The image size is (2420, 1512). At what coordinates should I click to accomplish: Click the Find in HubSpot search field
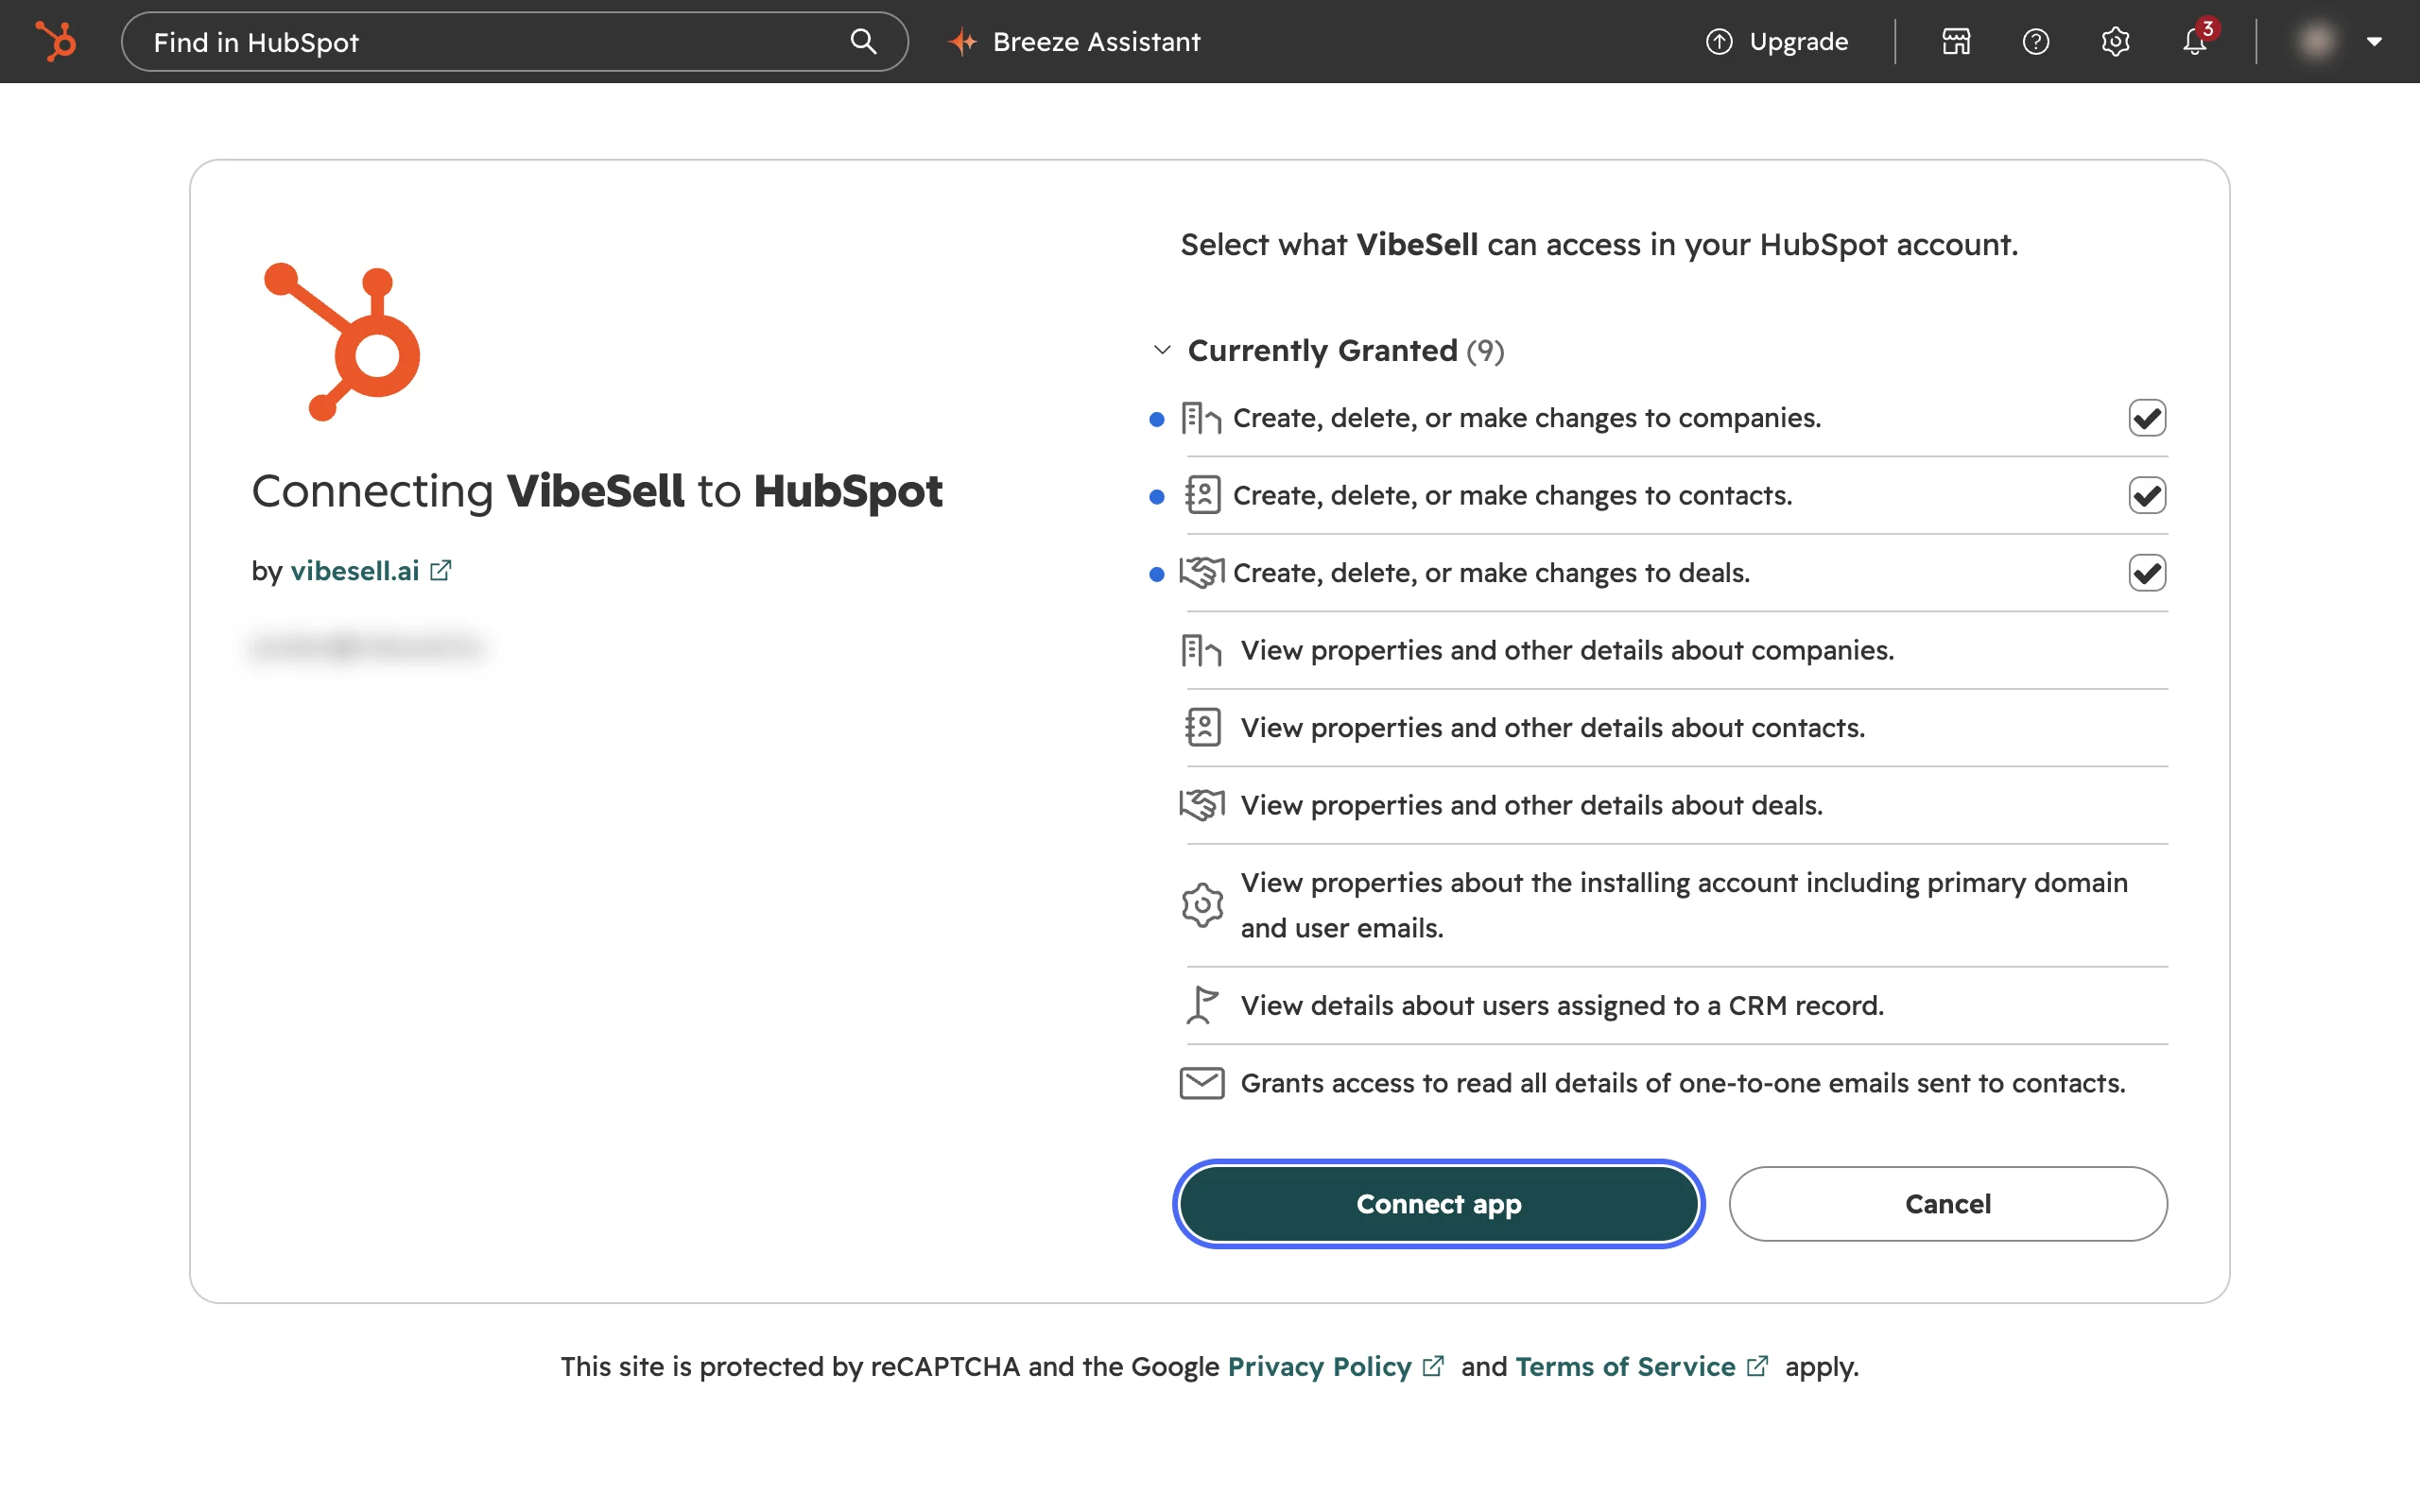(x=514, y=41)
